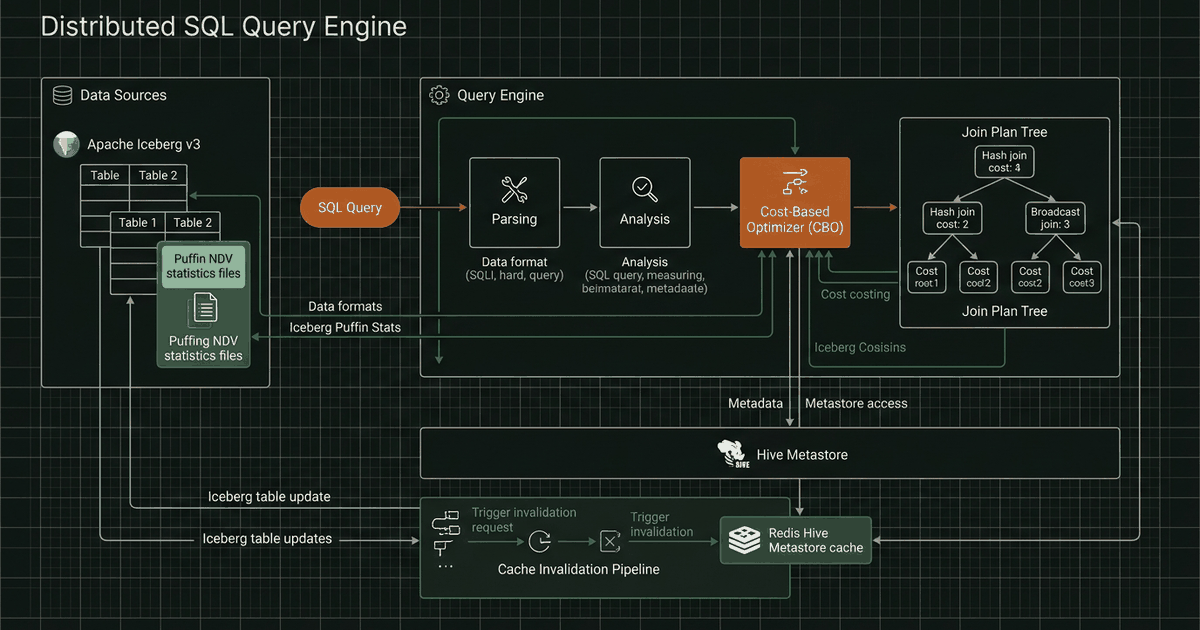Click the wrench and screwdriver Parsing icon
This screenshot has width=1200, height=630.
click(x=514, y=189)
